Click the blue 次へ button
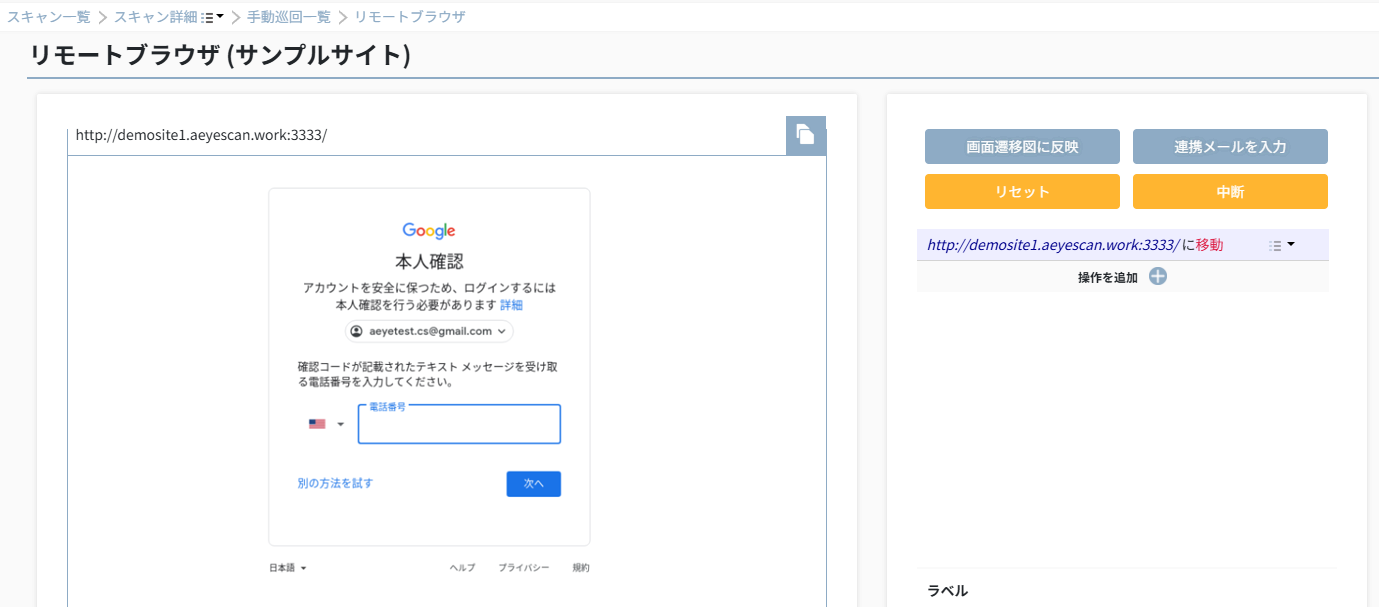The image size is (1379, 607). [533, 484]
